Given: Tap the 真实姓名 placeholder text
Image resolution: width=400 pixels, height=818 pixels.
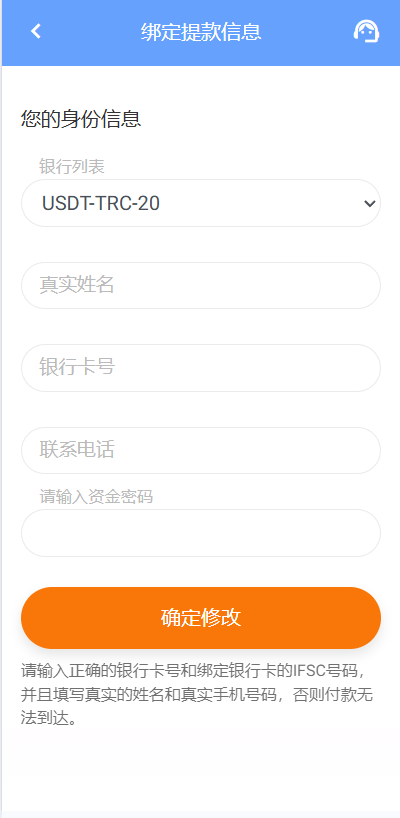Looking at the screenshot, I should coord(77,285).
